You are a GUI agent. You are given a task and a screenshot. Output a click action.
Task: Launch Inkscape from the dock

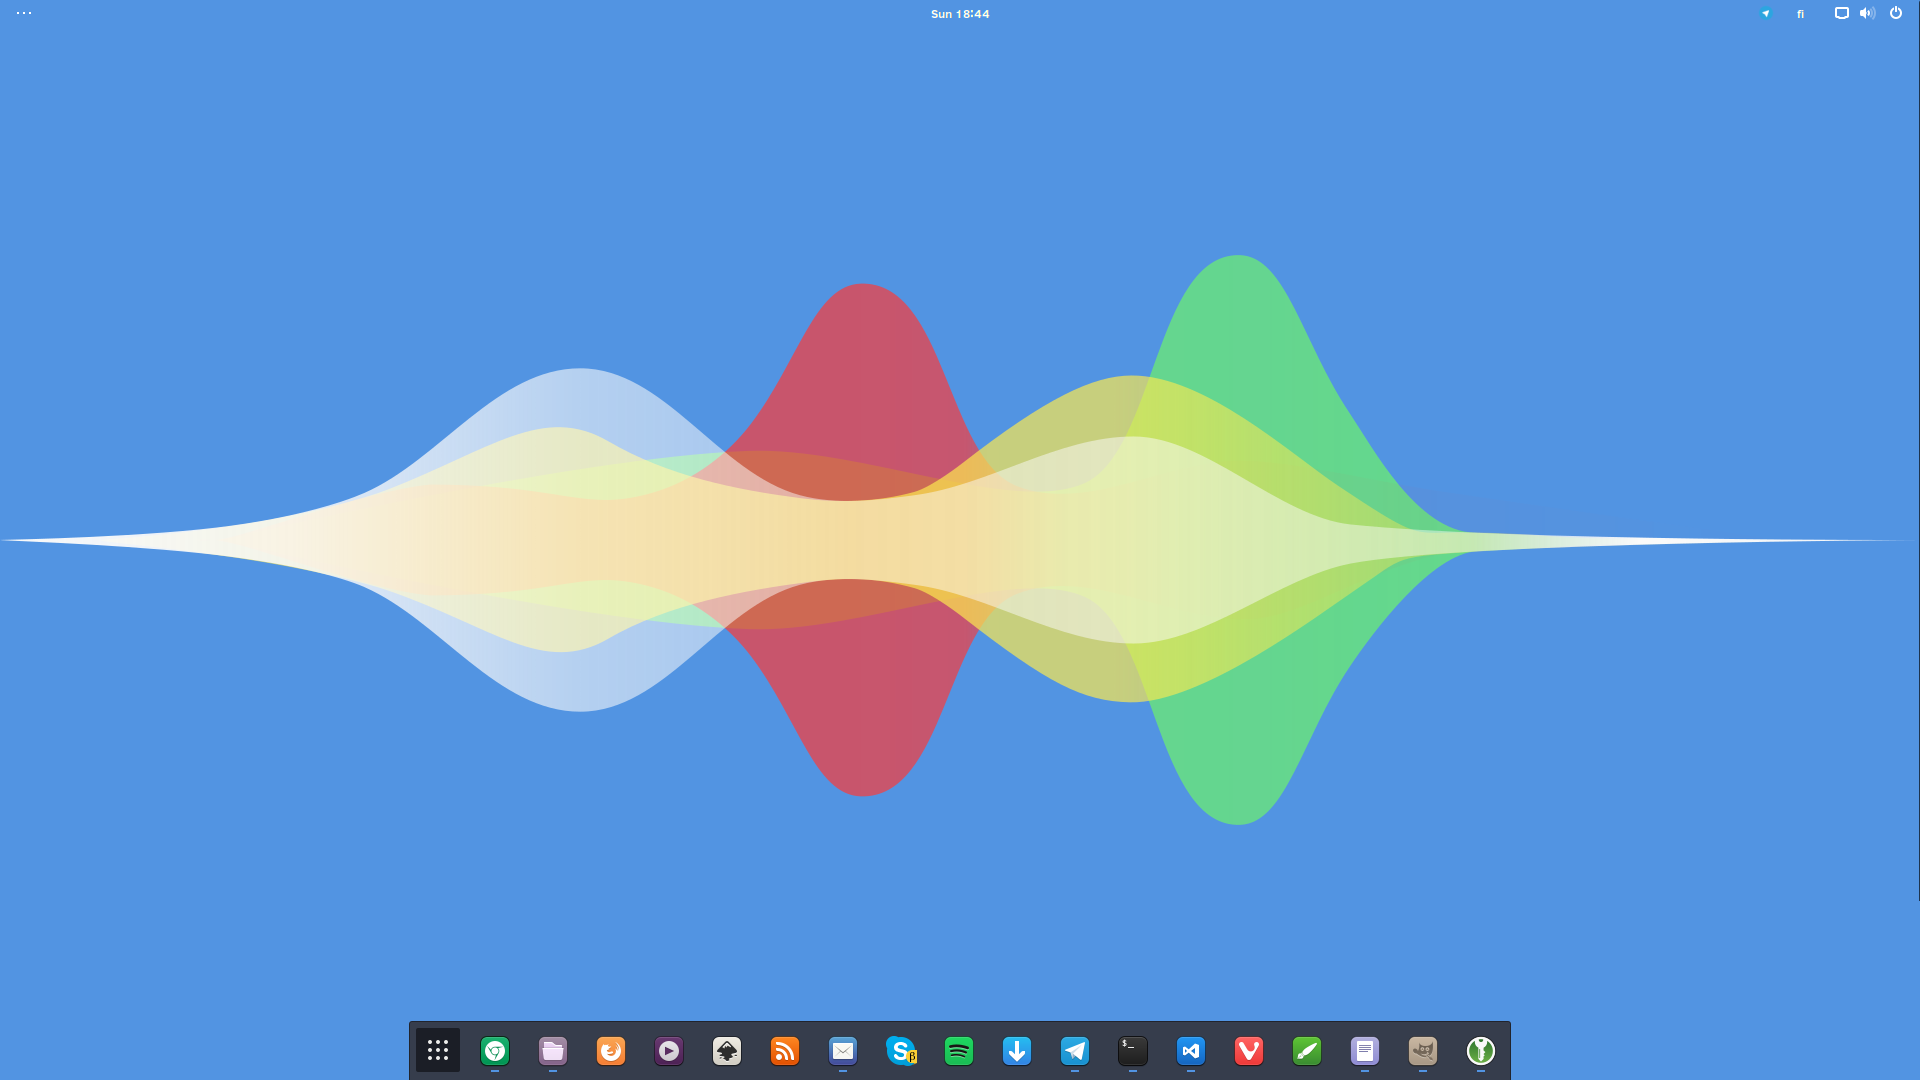727,1051
